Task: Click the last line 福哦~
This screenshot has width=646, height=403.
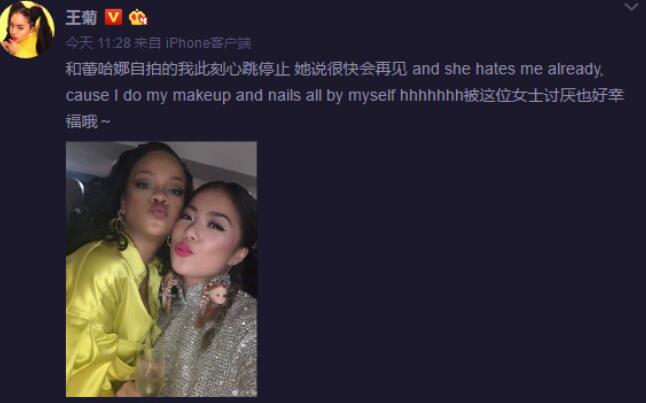Action: [x=88, y=122]
